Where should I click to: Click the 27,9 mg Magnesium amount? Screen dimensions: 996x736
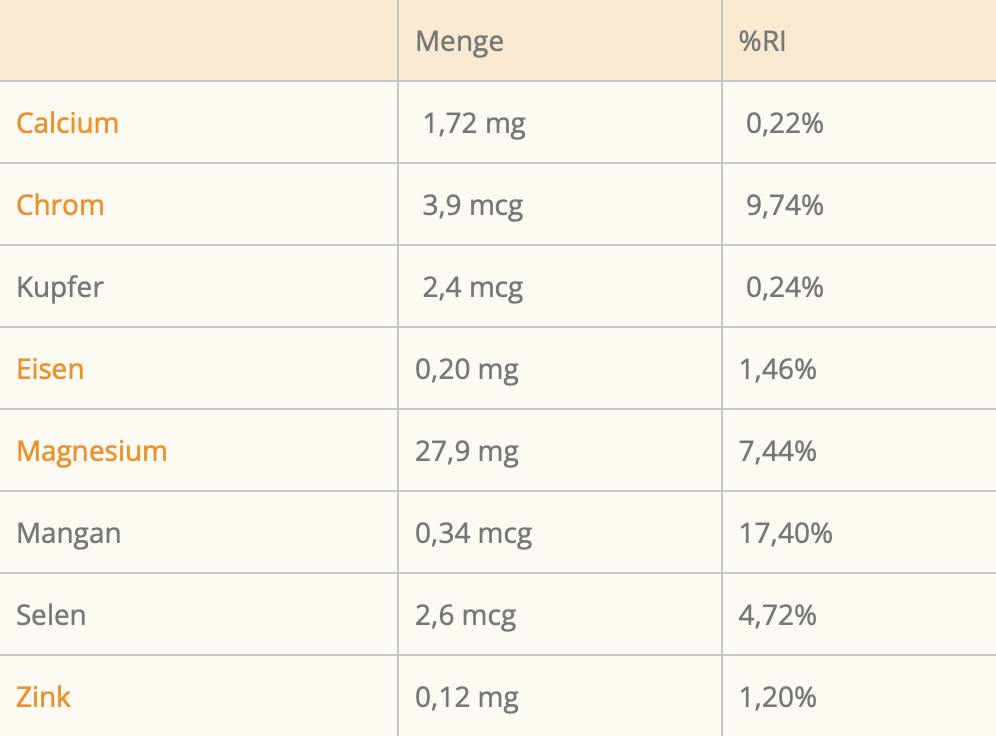(467, 451)
